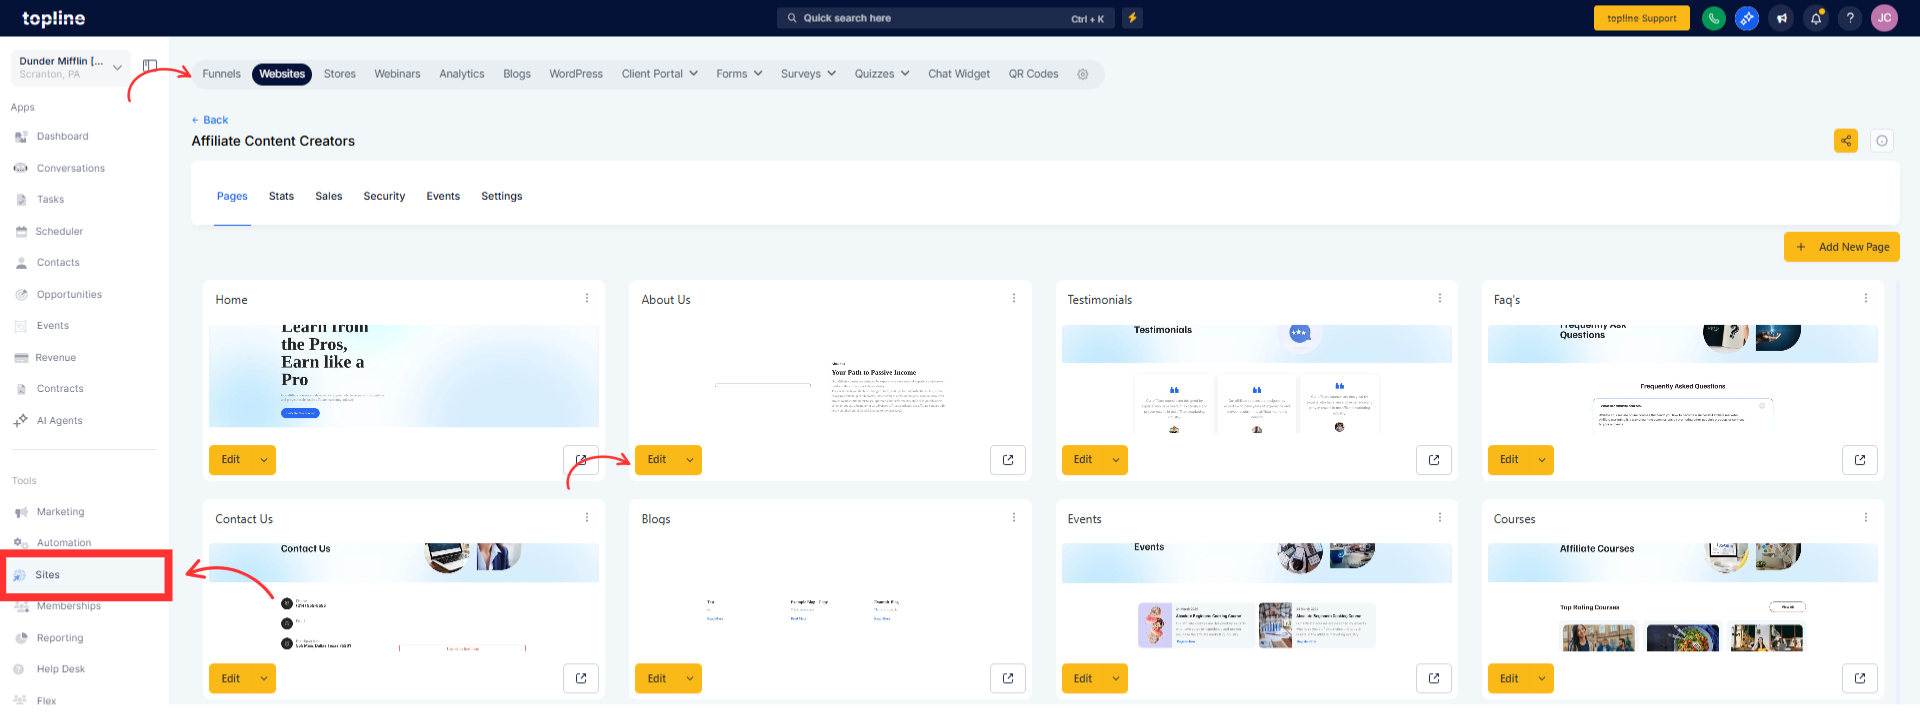Preview Contact Us page in new tab

[x=581, y=678]
